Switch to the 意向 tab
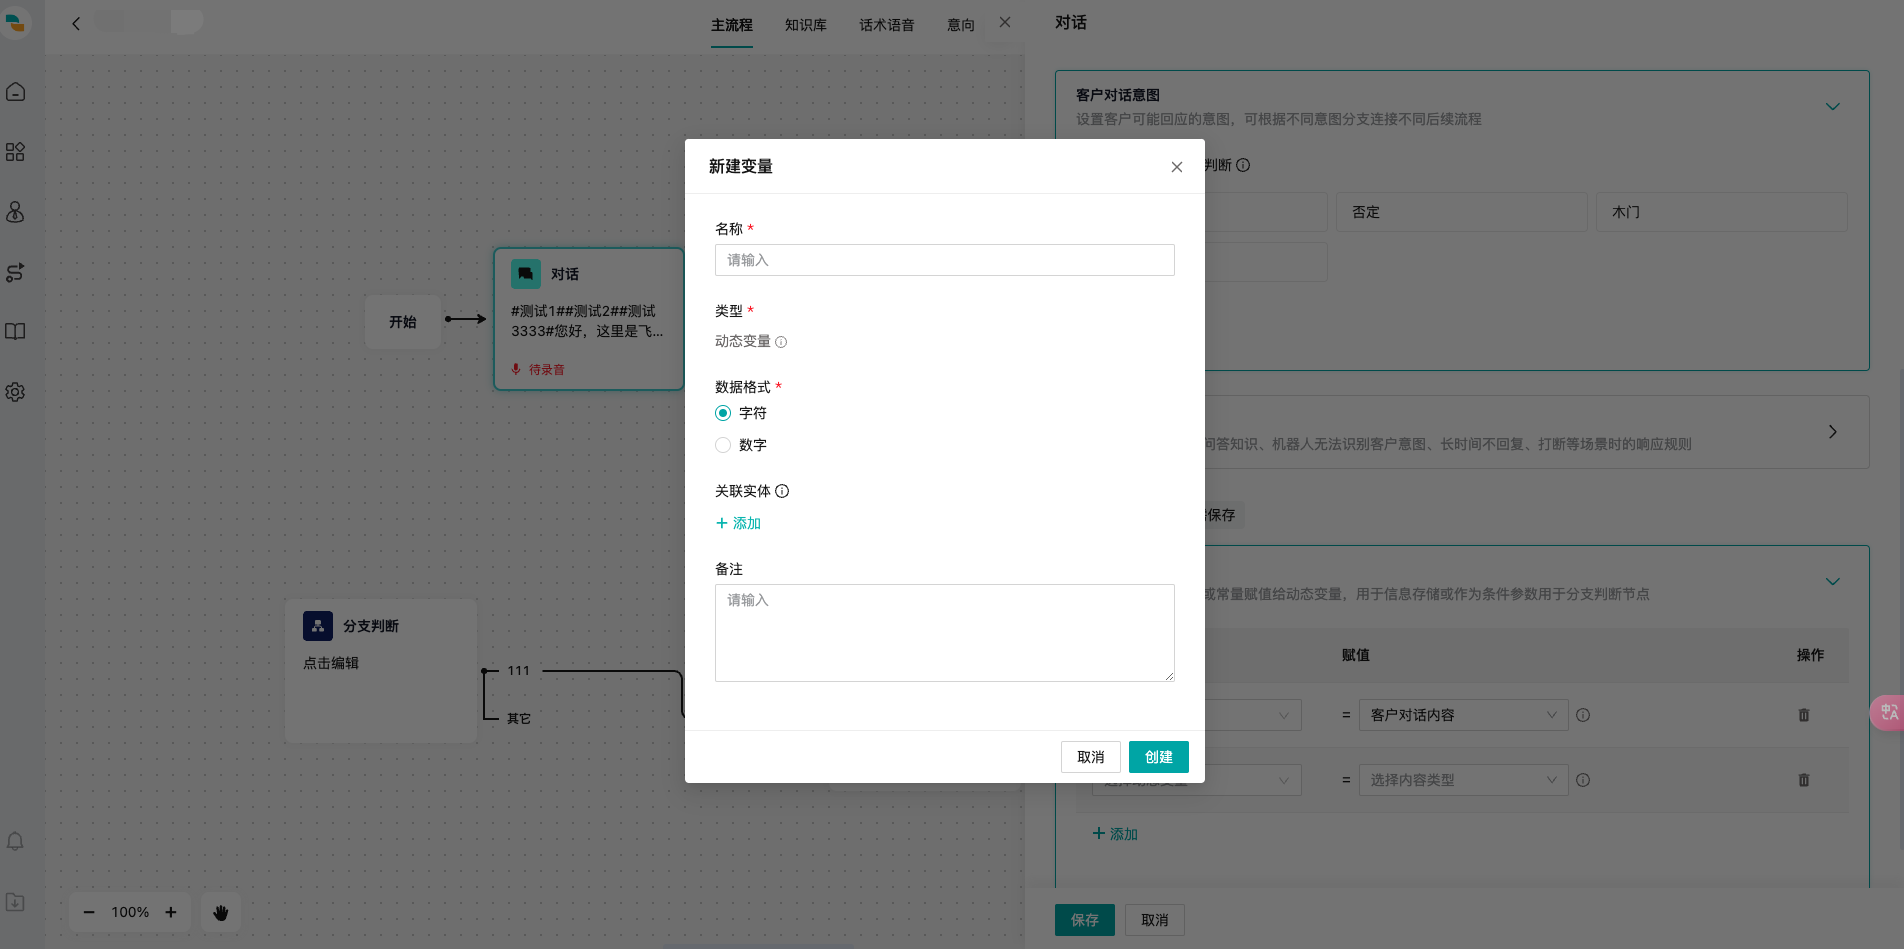The image size is (1904, 949). 961,25
